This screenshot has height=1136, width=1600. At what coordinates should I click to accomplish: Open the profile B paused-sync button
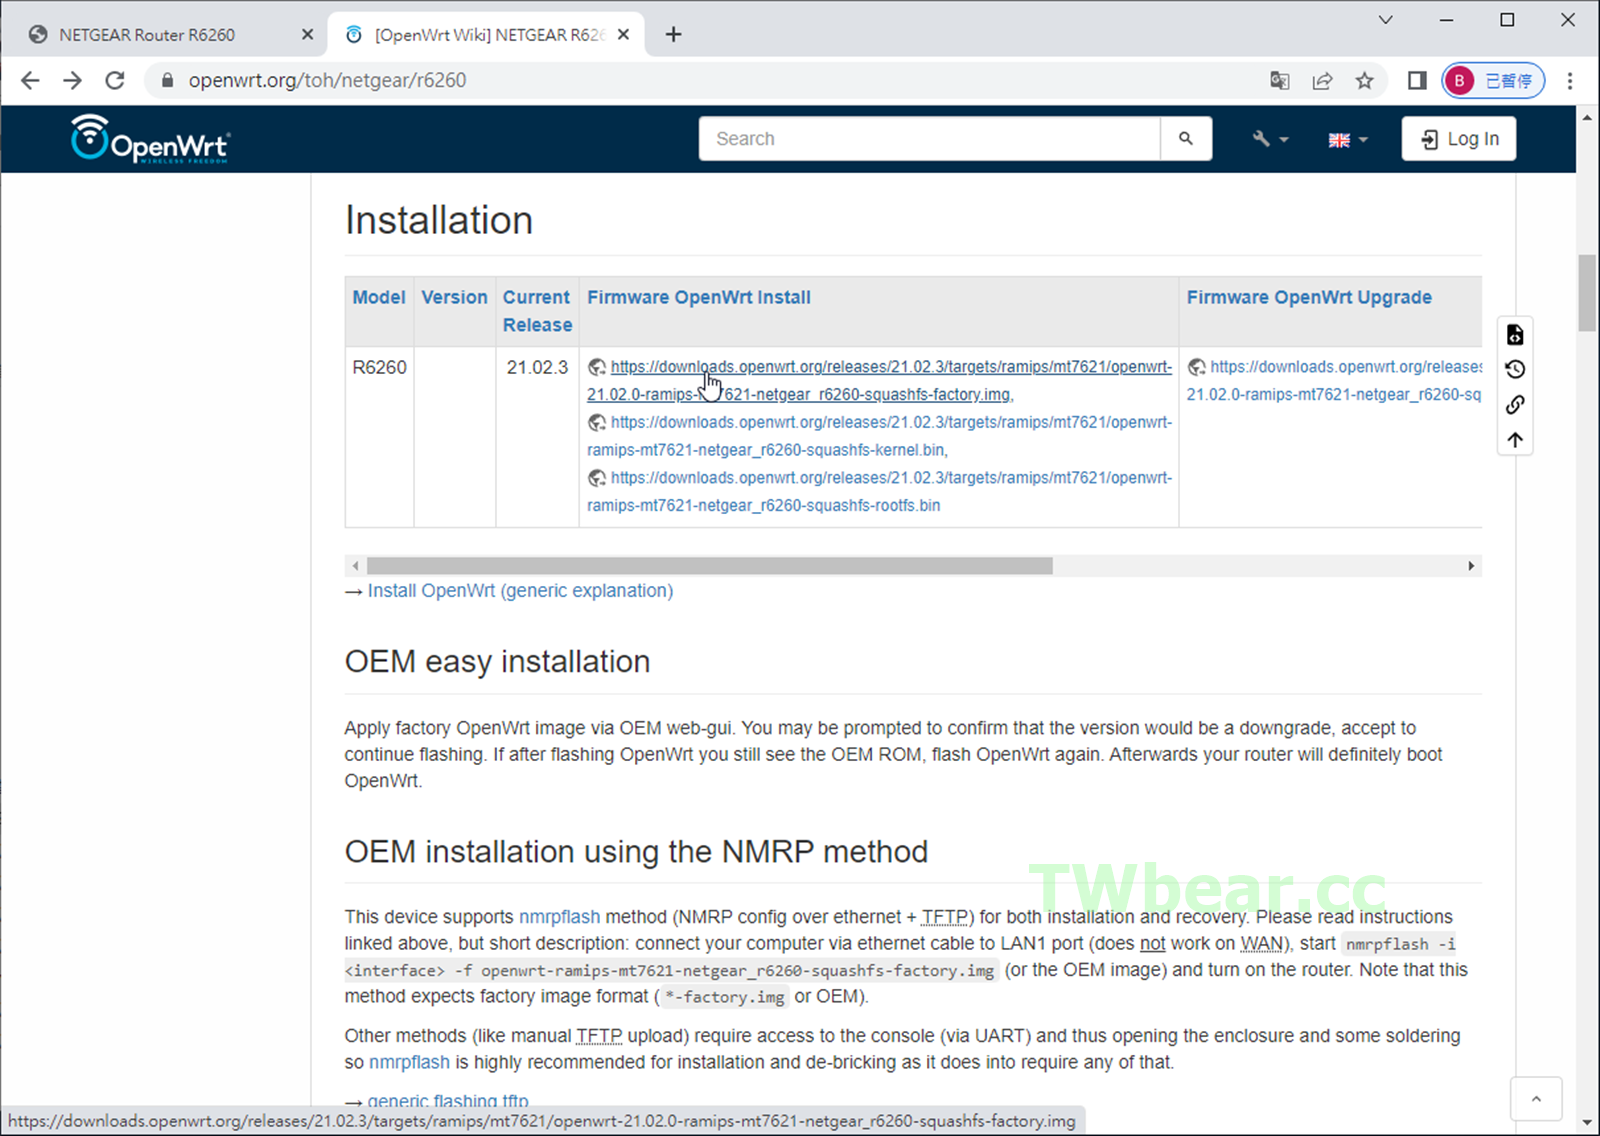pos(1493,81)
